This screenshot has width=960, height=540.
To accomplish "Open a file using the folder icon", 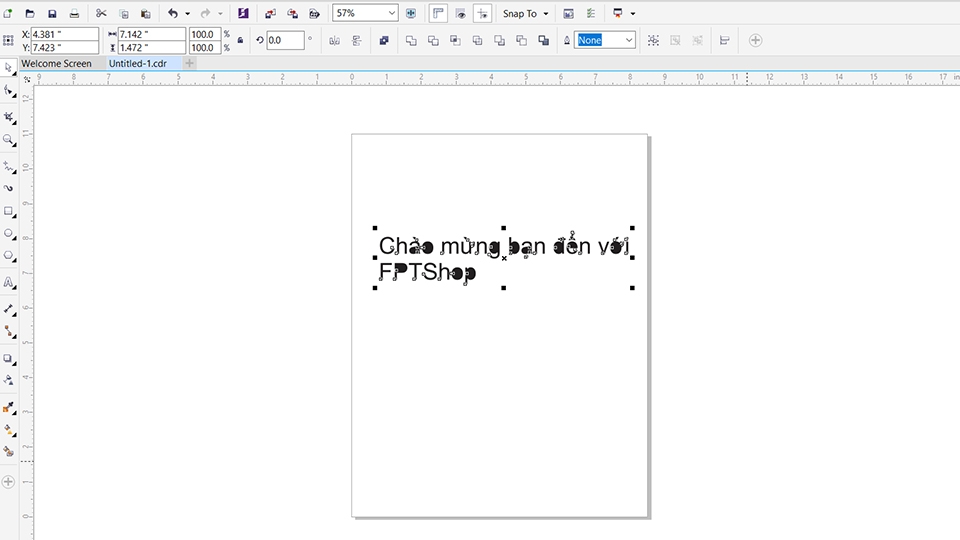I will (x=30, y=13).
